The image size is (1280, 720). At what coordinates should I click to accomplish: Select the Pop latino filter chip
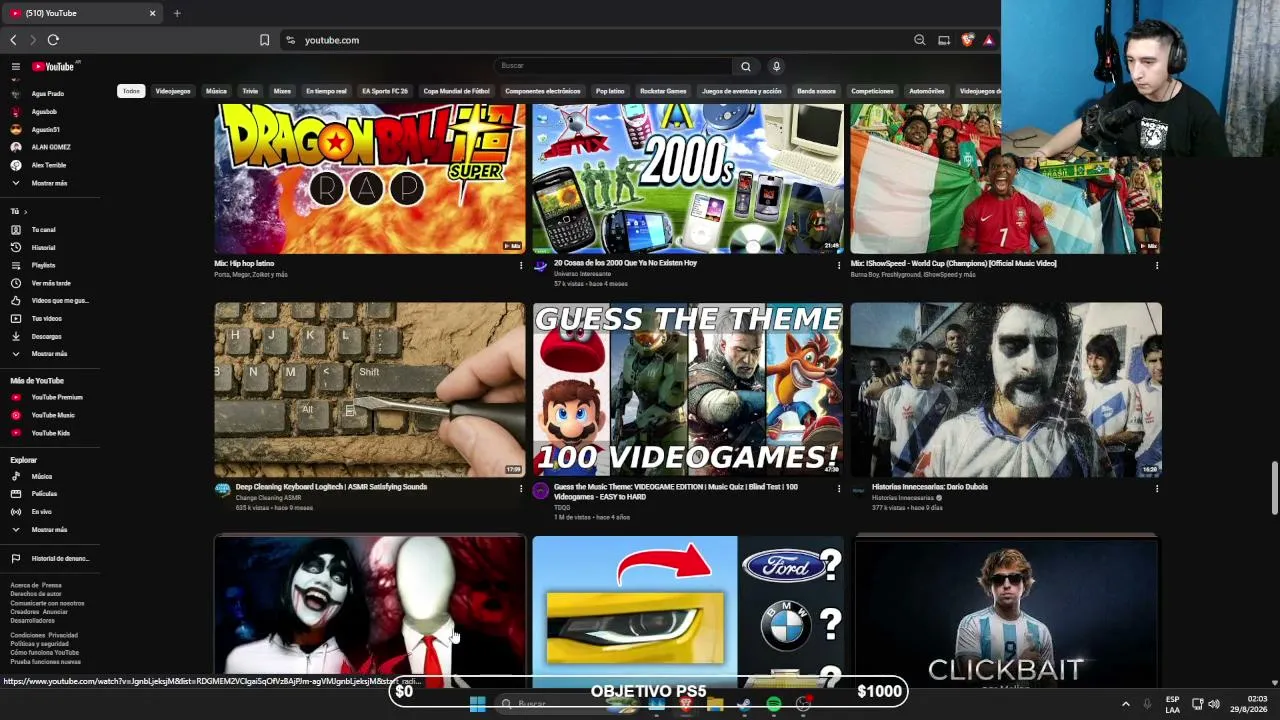[x=610, y=91]
